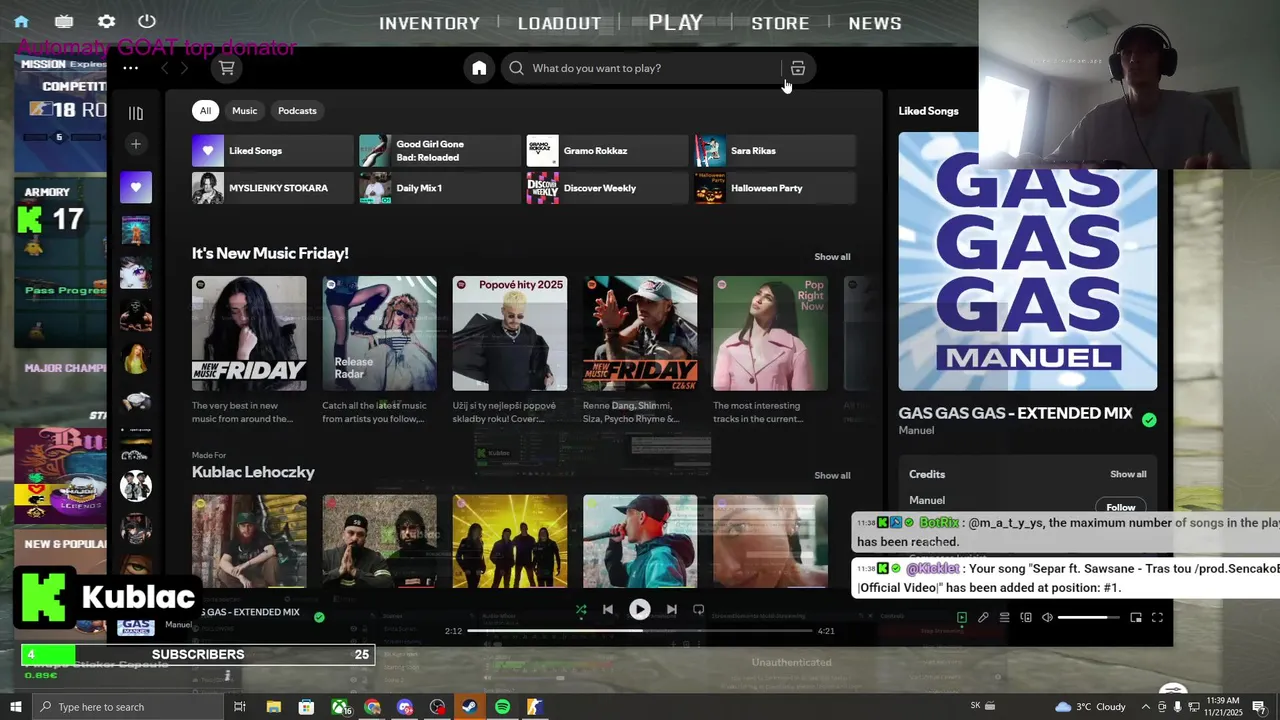
Task: Open Connect to a device icon
Action: (x=1026, y=618)
